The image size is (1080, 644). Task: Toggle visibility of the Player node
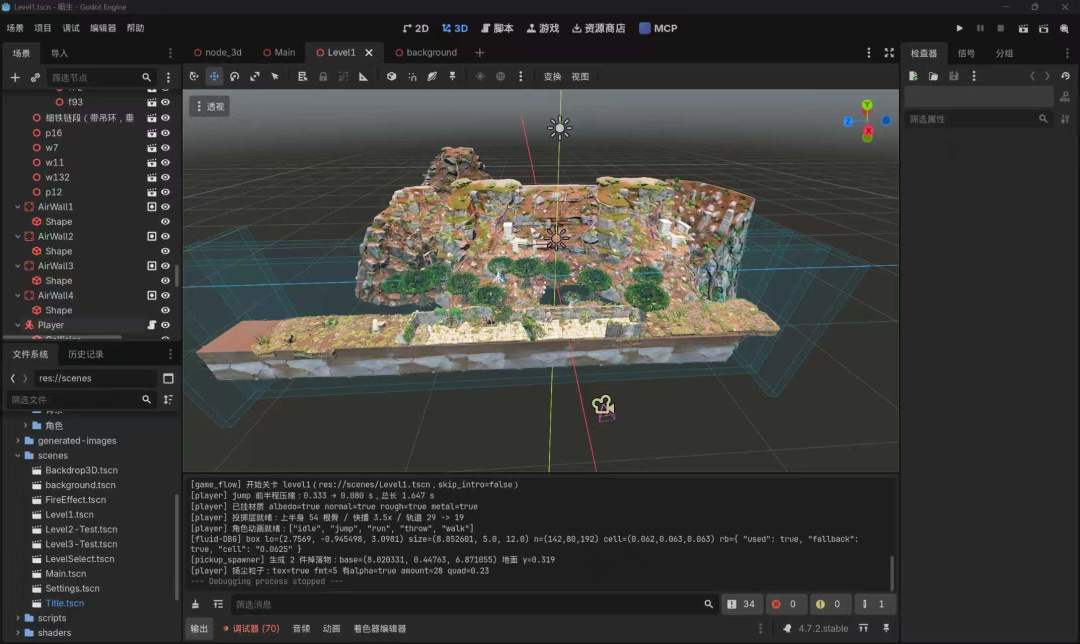tap(165, 325)
